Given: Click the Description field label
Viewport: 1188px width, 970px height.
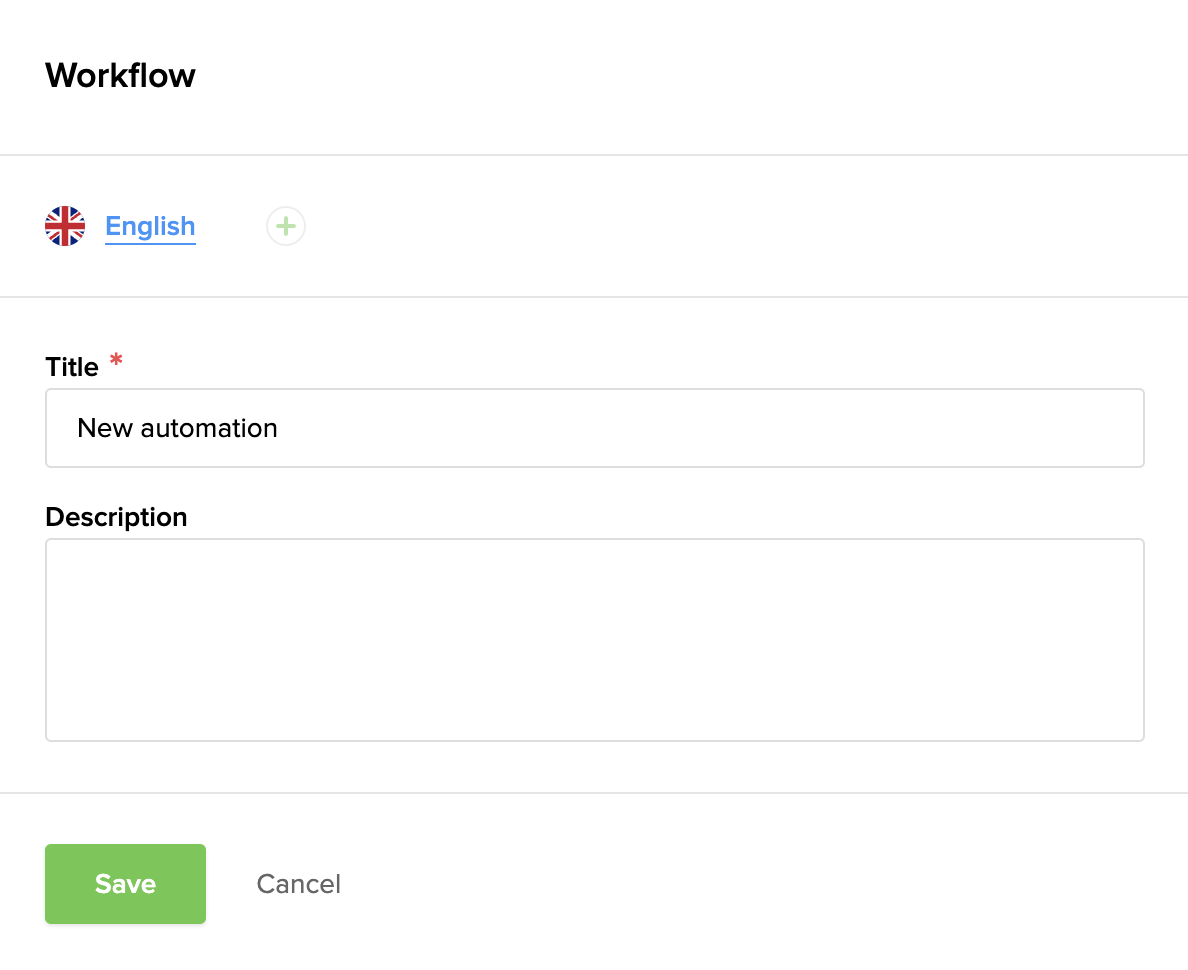Looking at the screenshot, I should click(x=116, y=517).
